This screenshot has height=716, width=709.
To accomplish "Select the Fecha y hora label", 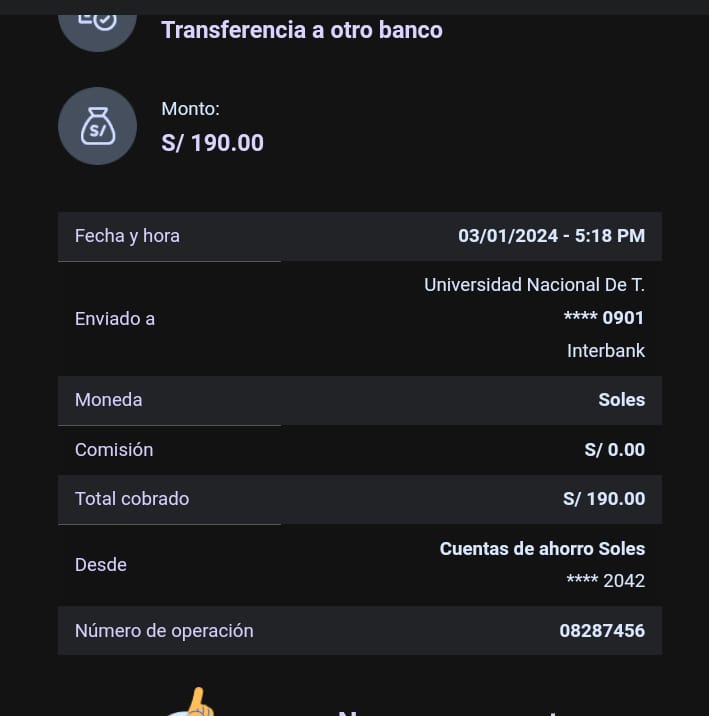I will (x=127, y=236).
